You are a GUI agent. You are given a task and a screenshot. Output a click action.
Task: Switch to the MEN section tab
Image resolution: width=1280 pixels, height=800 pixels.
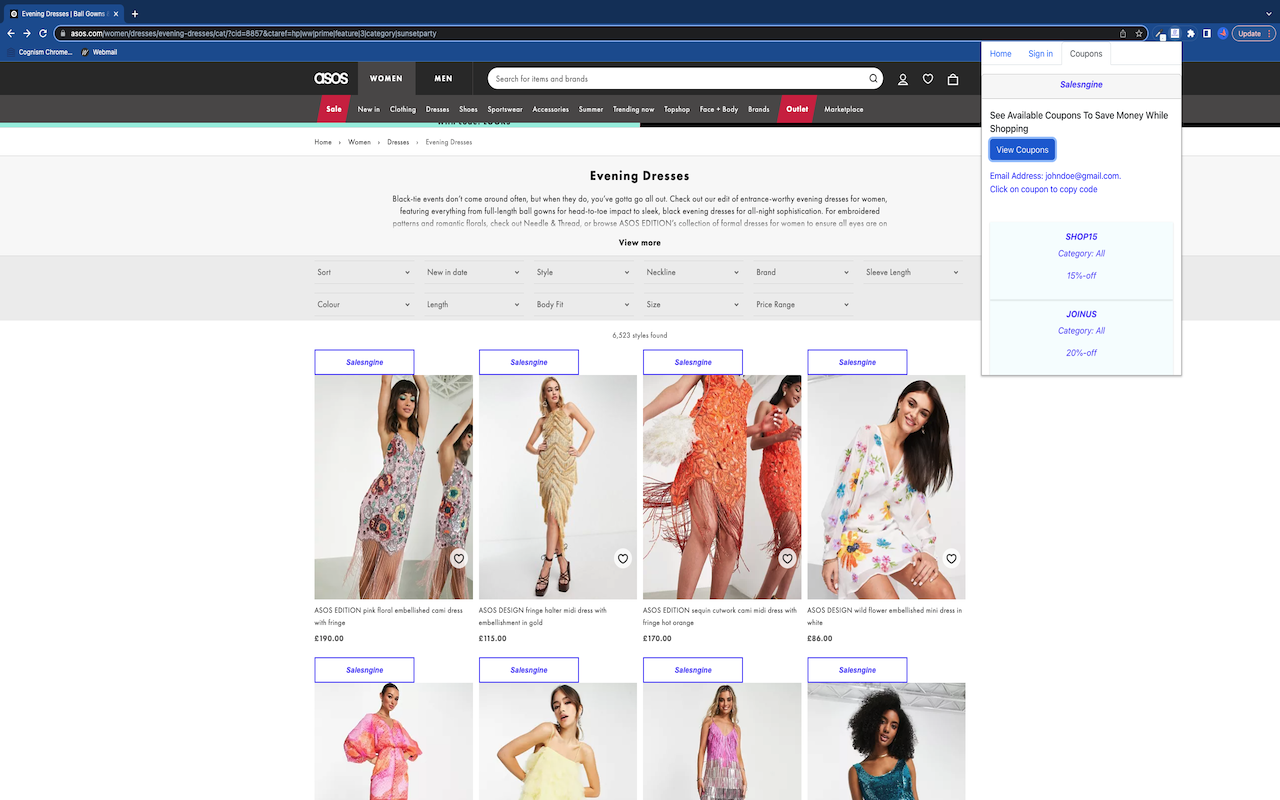[x=443, y=78]
